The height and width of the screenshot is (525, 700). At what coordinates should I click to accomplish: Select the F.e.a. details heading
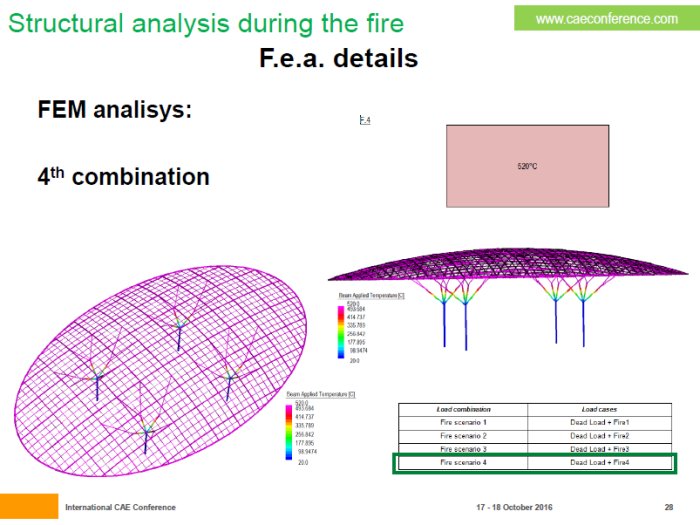tap(338, 58)
